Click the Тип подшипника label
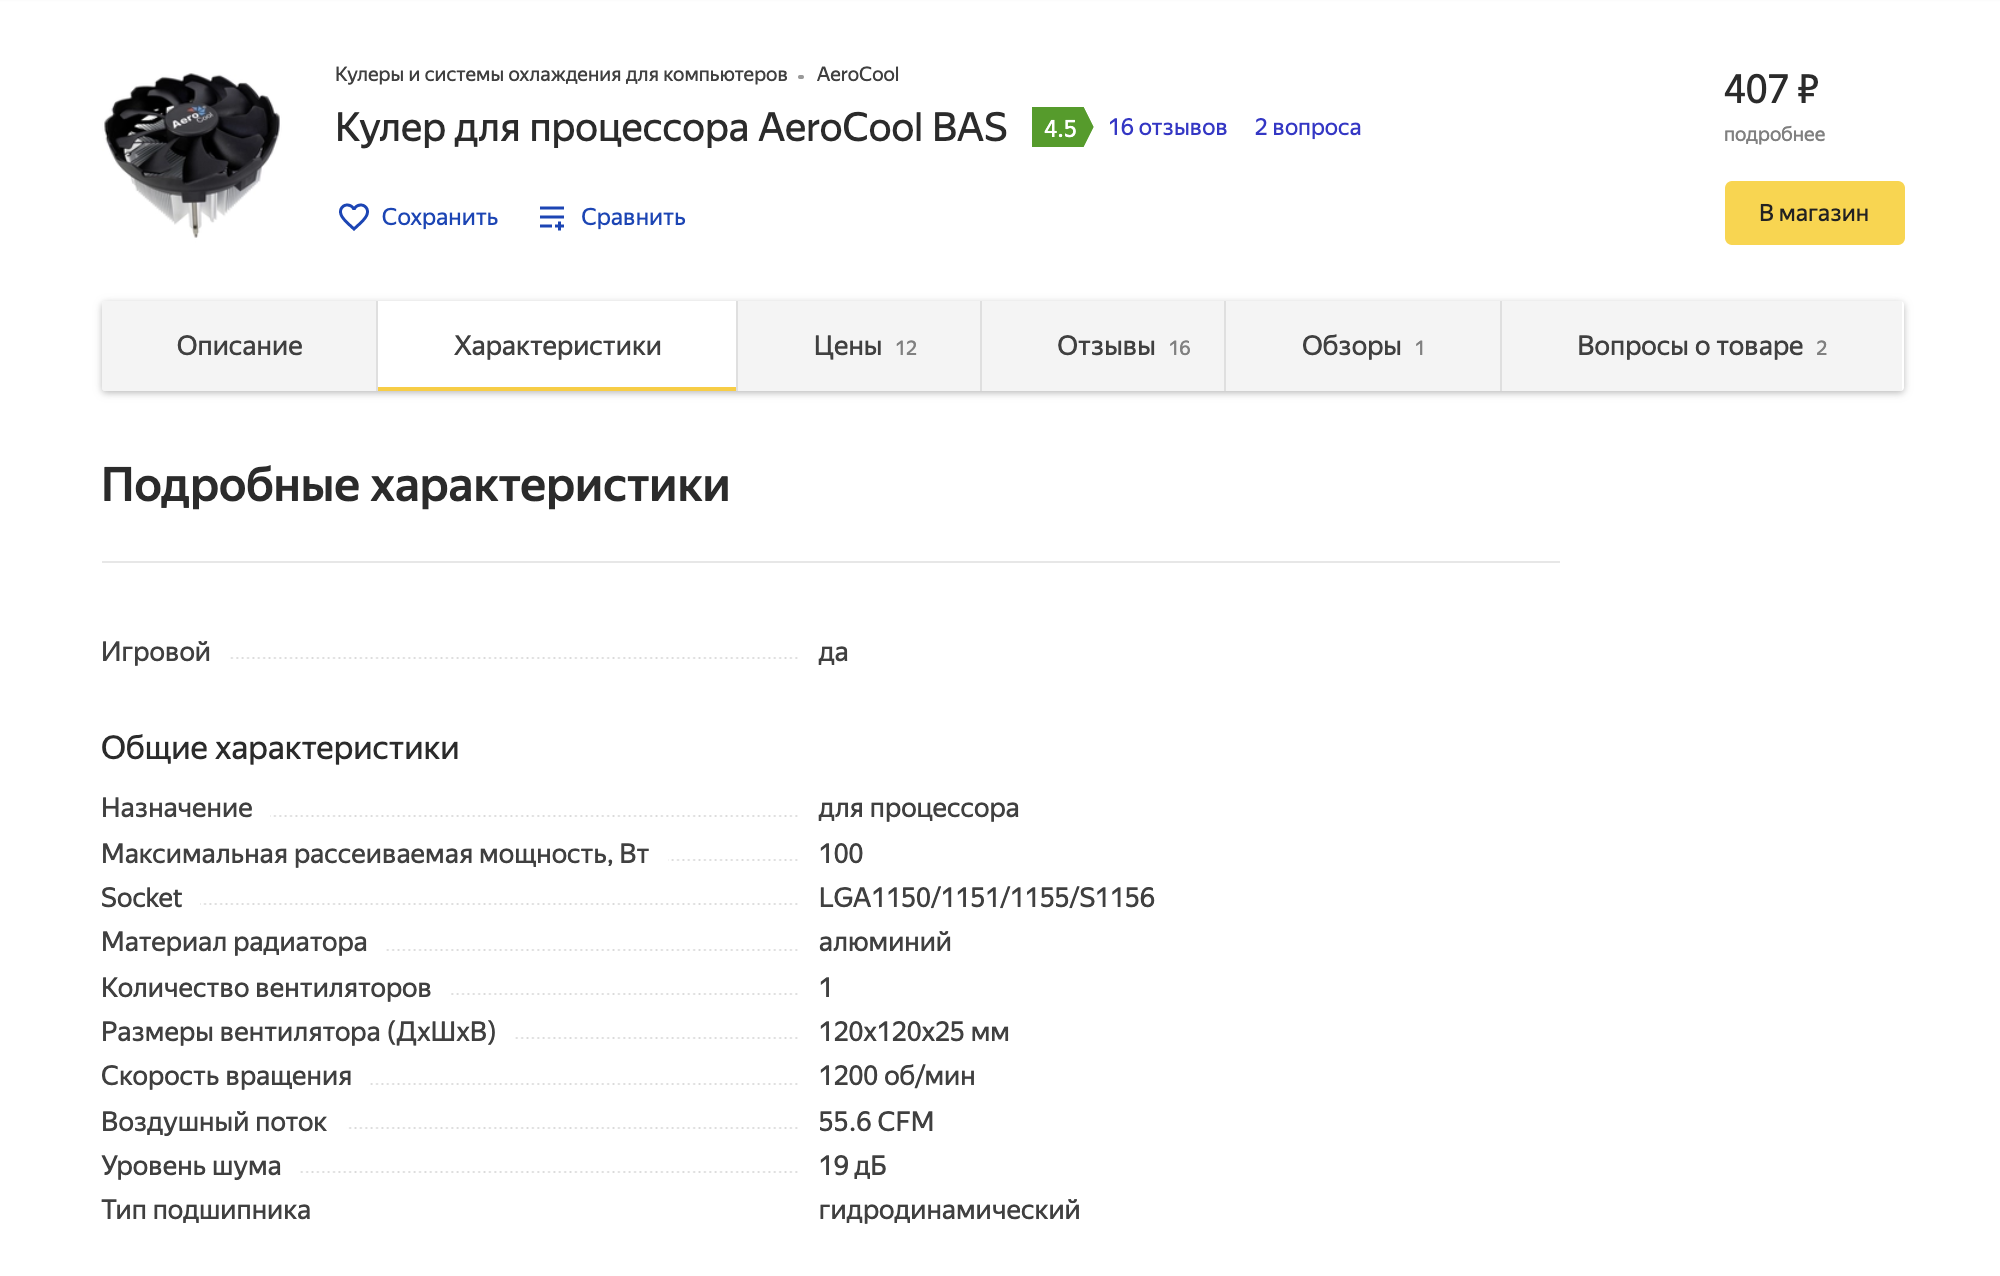Screen dimensions: 2000x1276 coord(206,1210)
